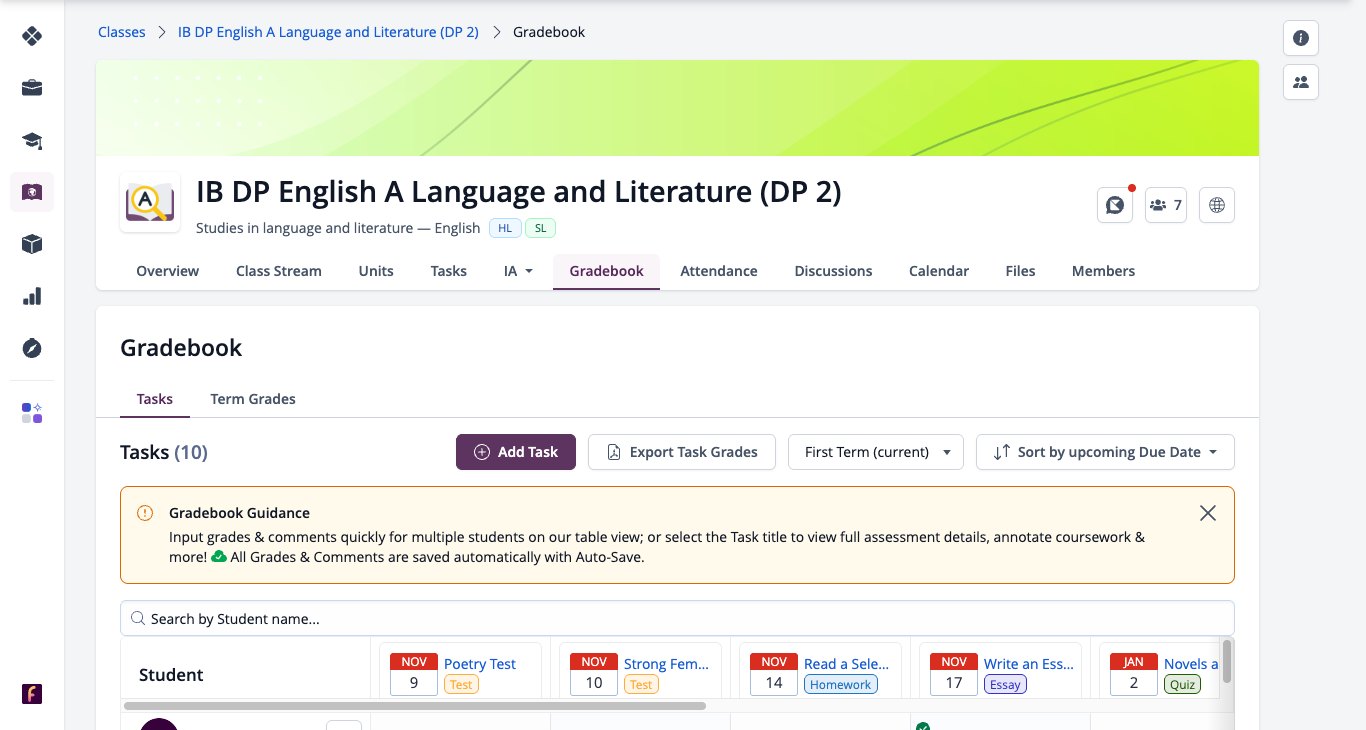Open the Attendance tab

pyautogui.click(x=719, y=271)
